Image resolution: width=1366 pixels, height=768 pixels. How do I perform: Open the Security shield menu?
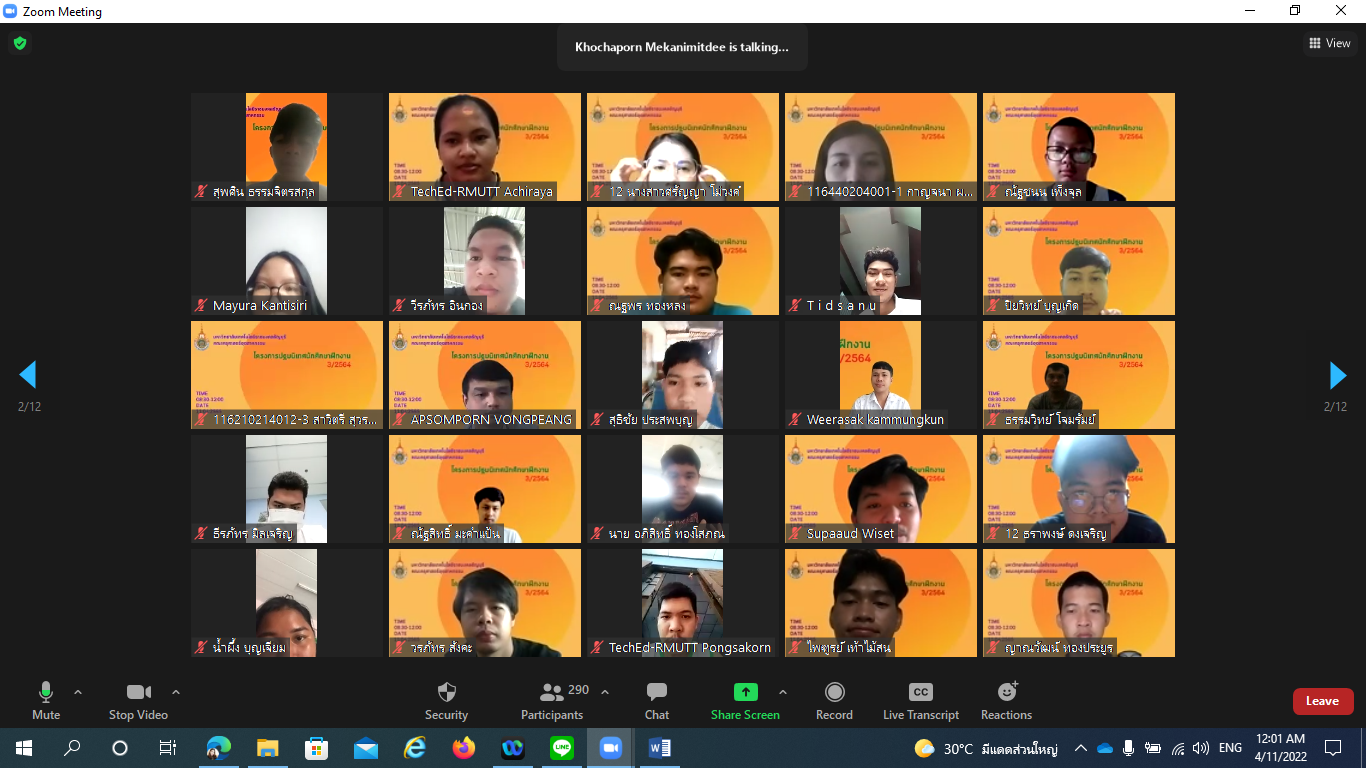click(446, 700)
